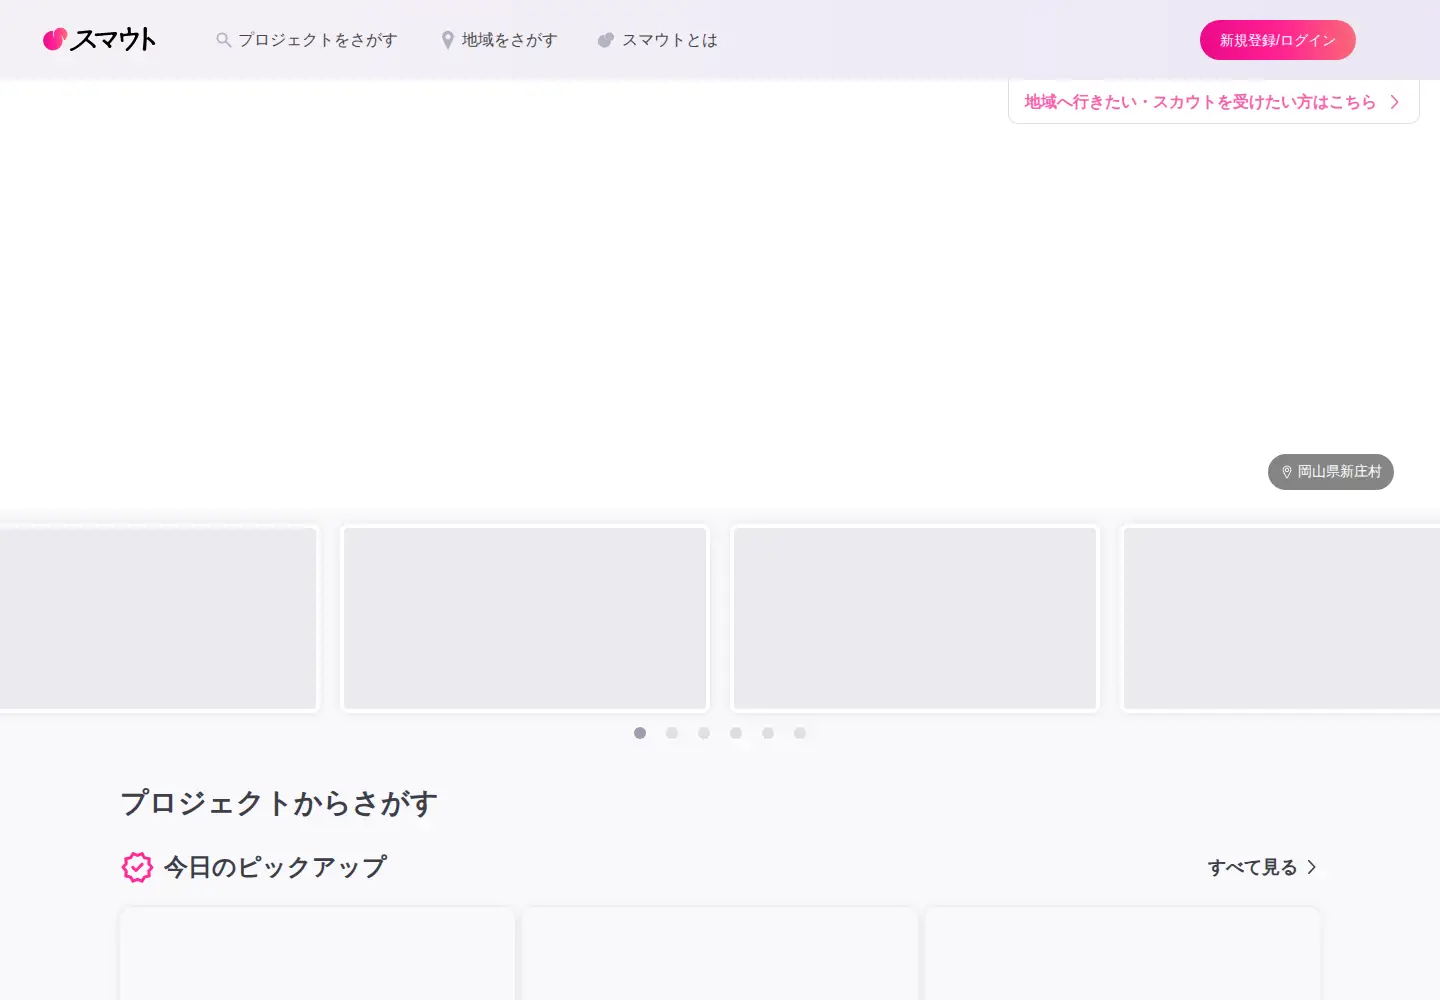The width and height of the screenshot is (1440, 1000).
Task: Click the 今日のピックアップ heading text
Action: [275, 867]
